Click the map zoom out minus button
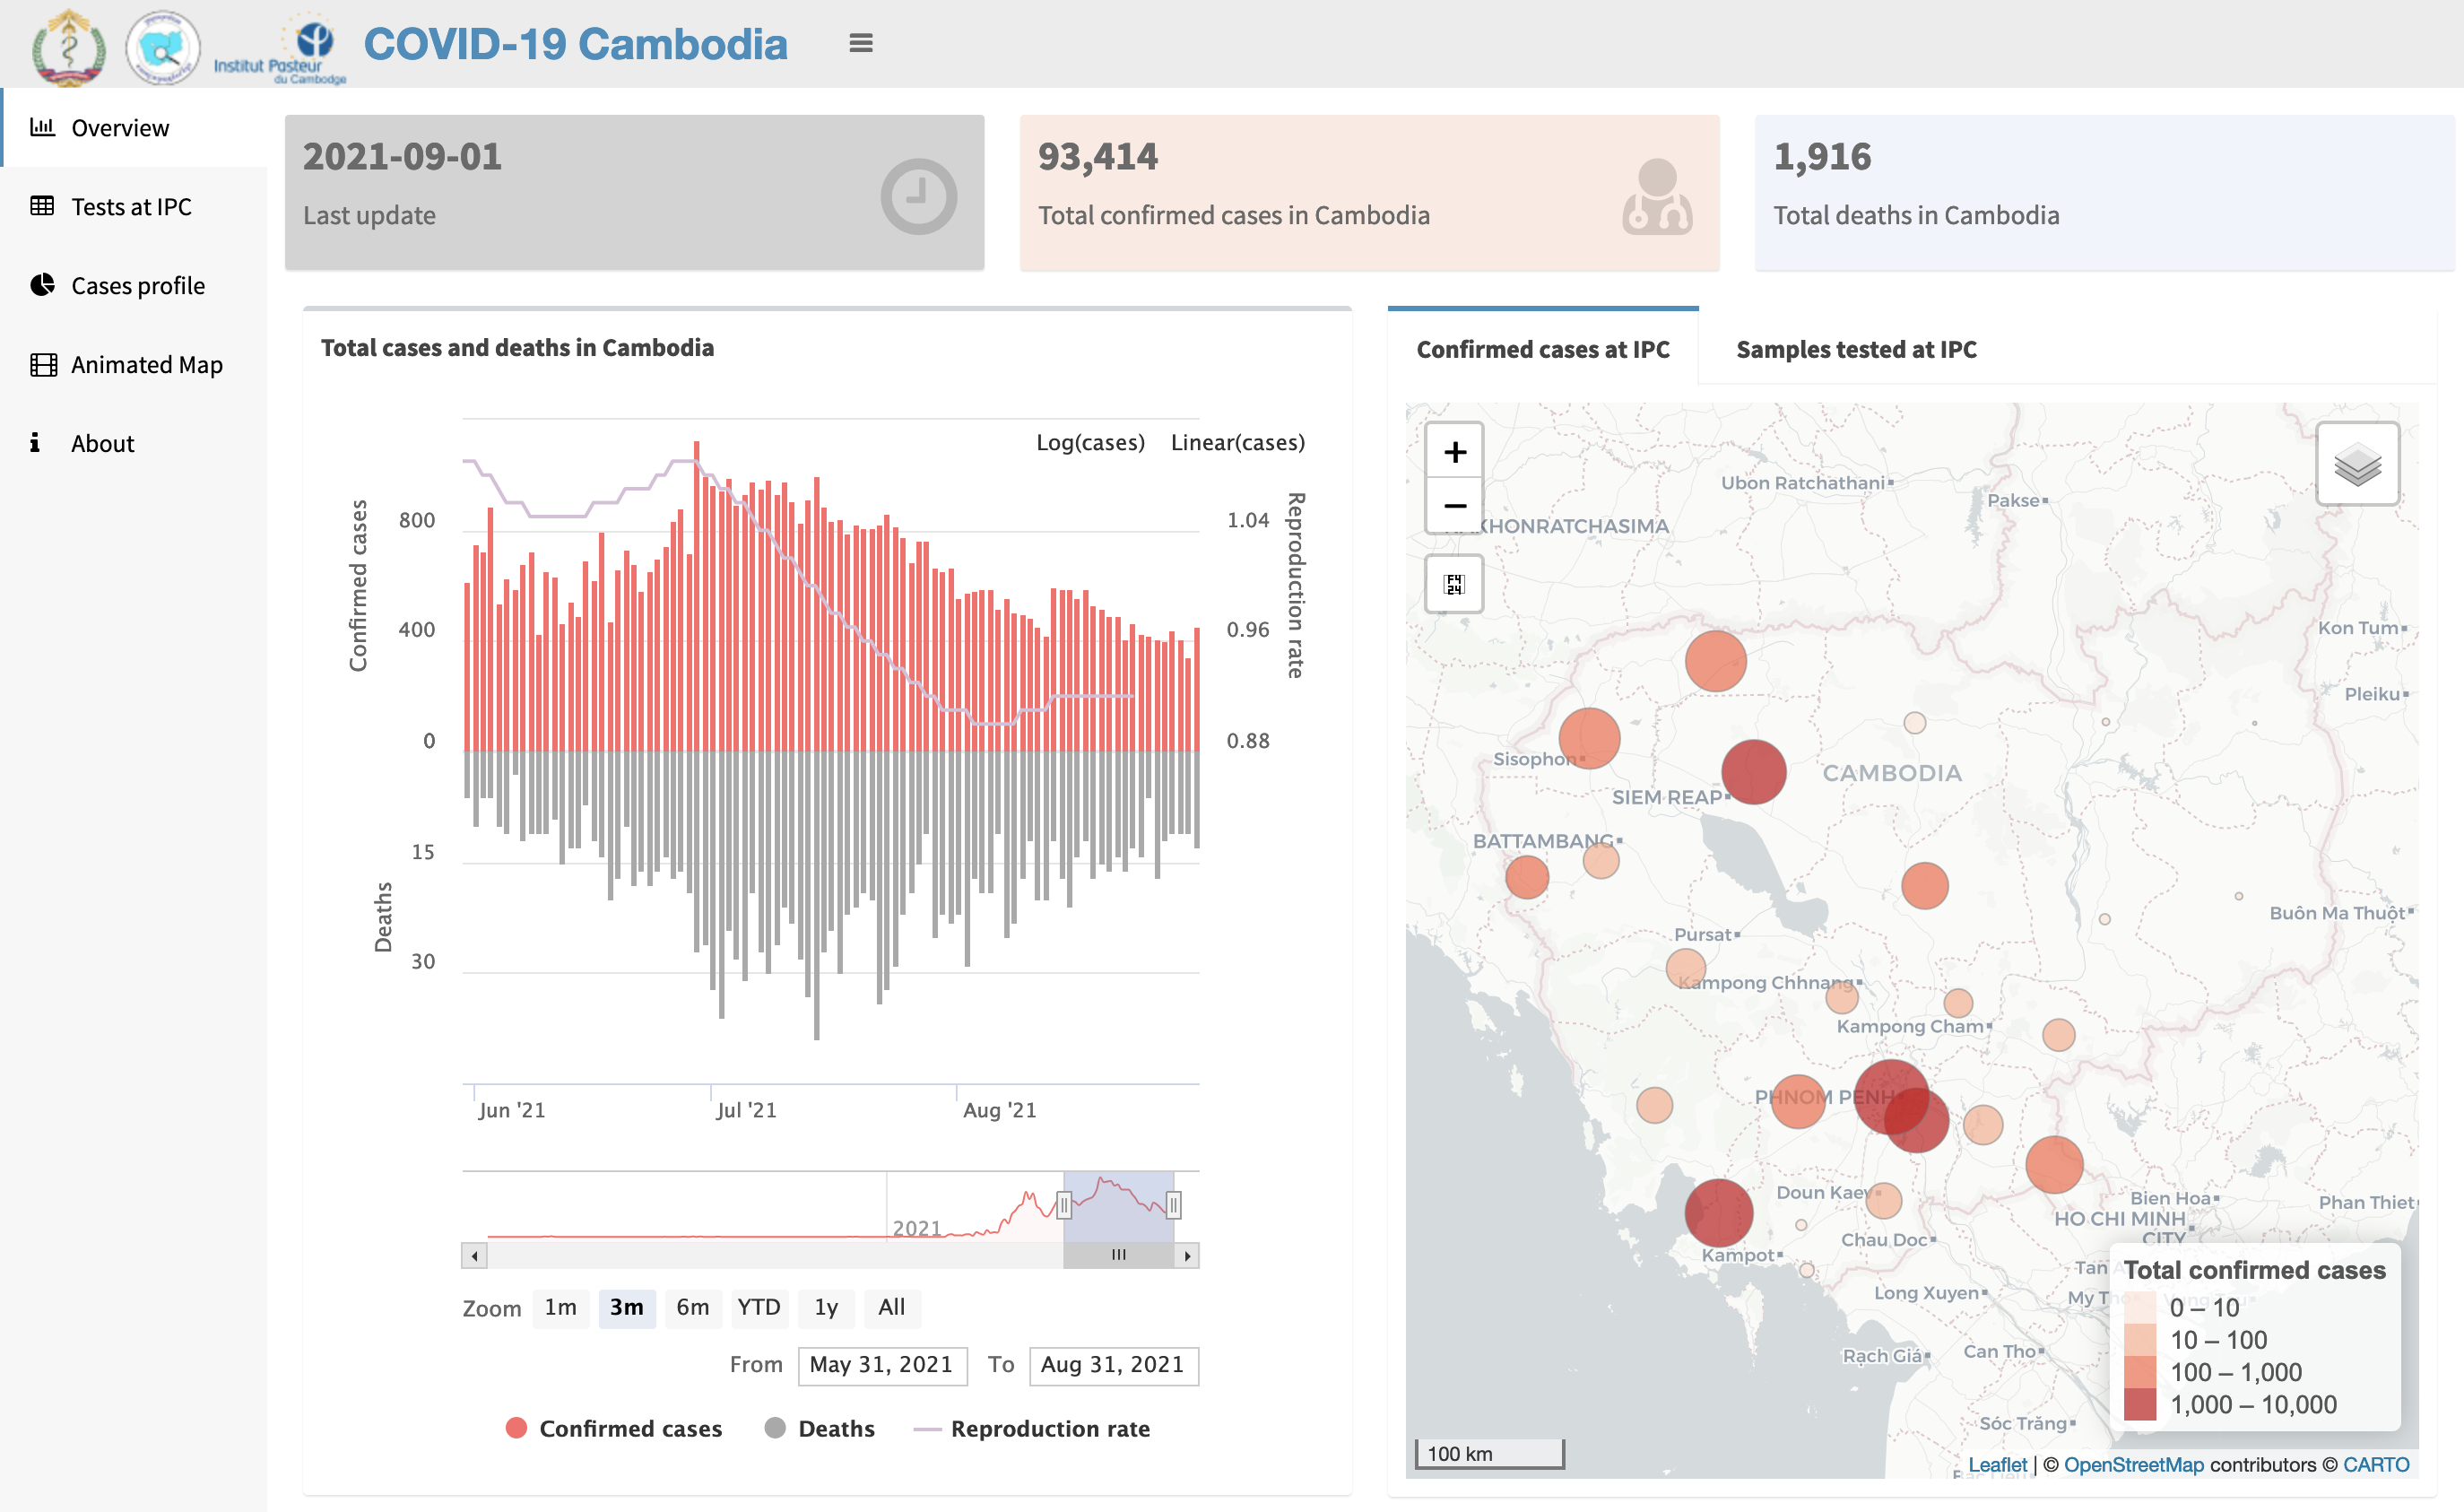The height and width of the screenshot is (1512, 2464). [1454, 506]
